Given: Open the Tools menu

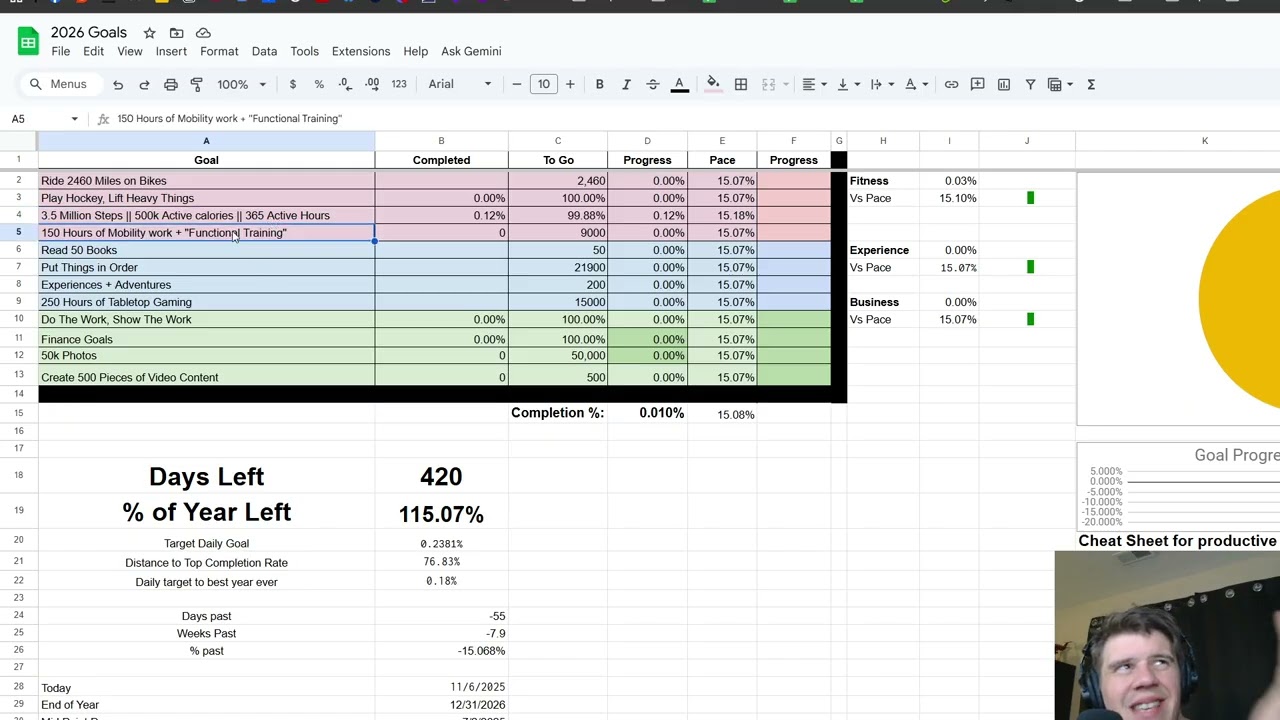Looking at the screenshot, I should click(x=304, y=51).
